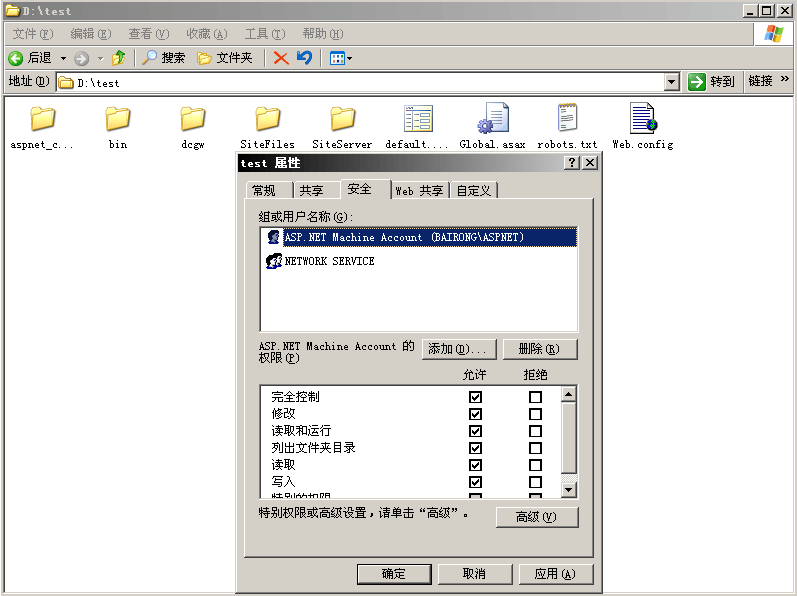Click the red Delete X icon
Image resolution: width=797 pixels, height=596 pixels.
(281, 58)
